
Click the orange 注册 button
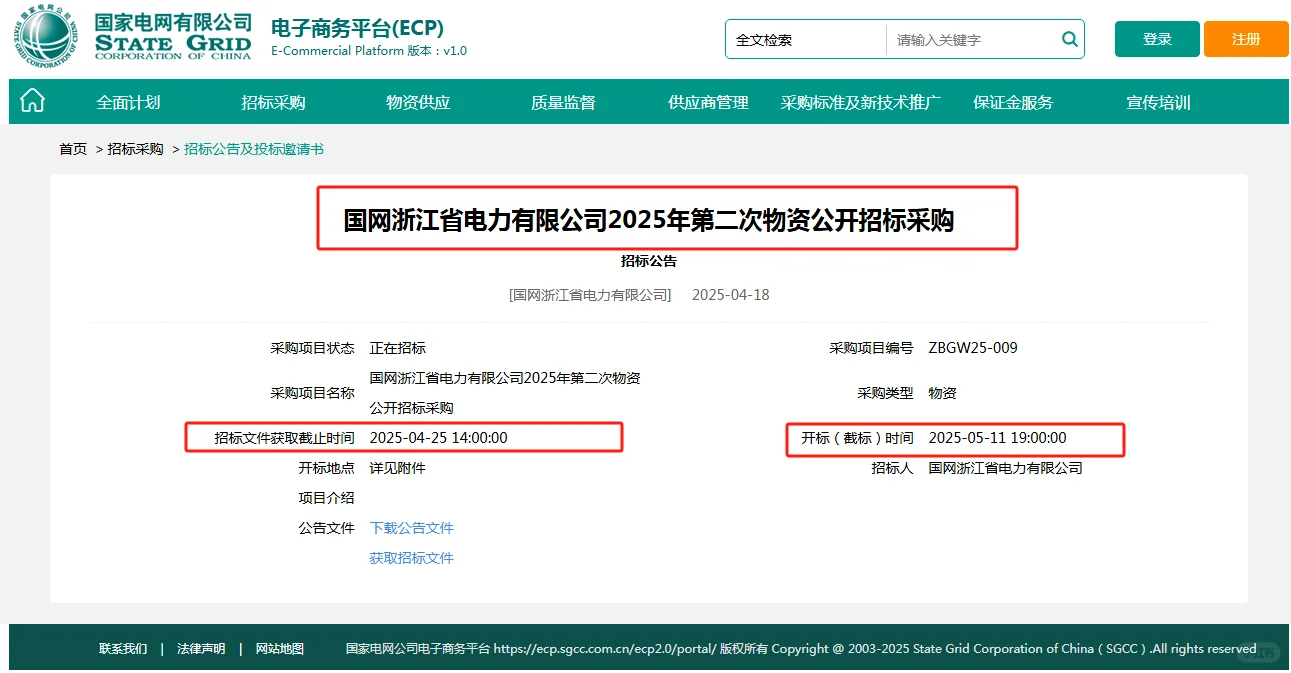[1245, 38]
